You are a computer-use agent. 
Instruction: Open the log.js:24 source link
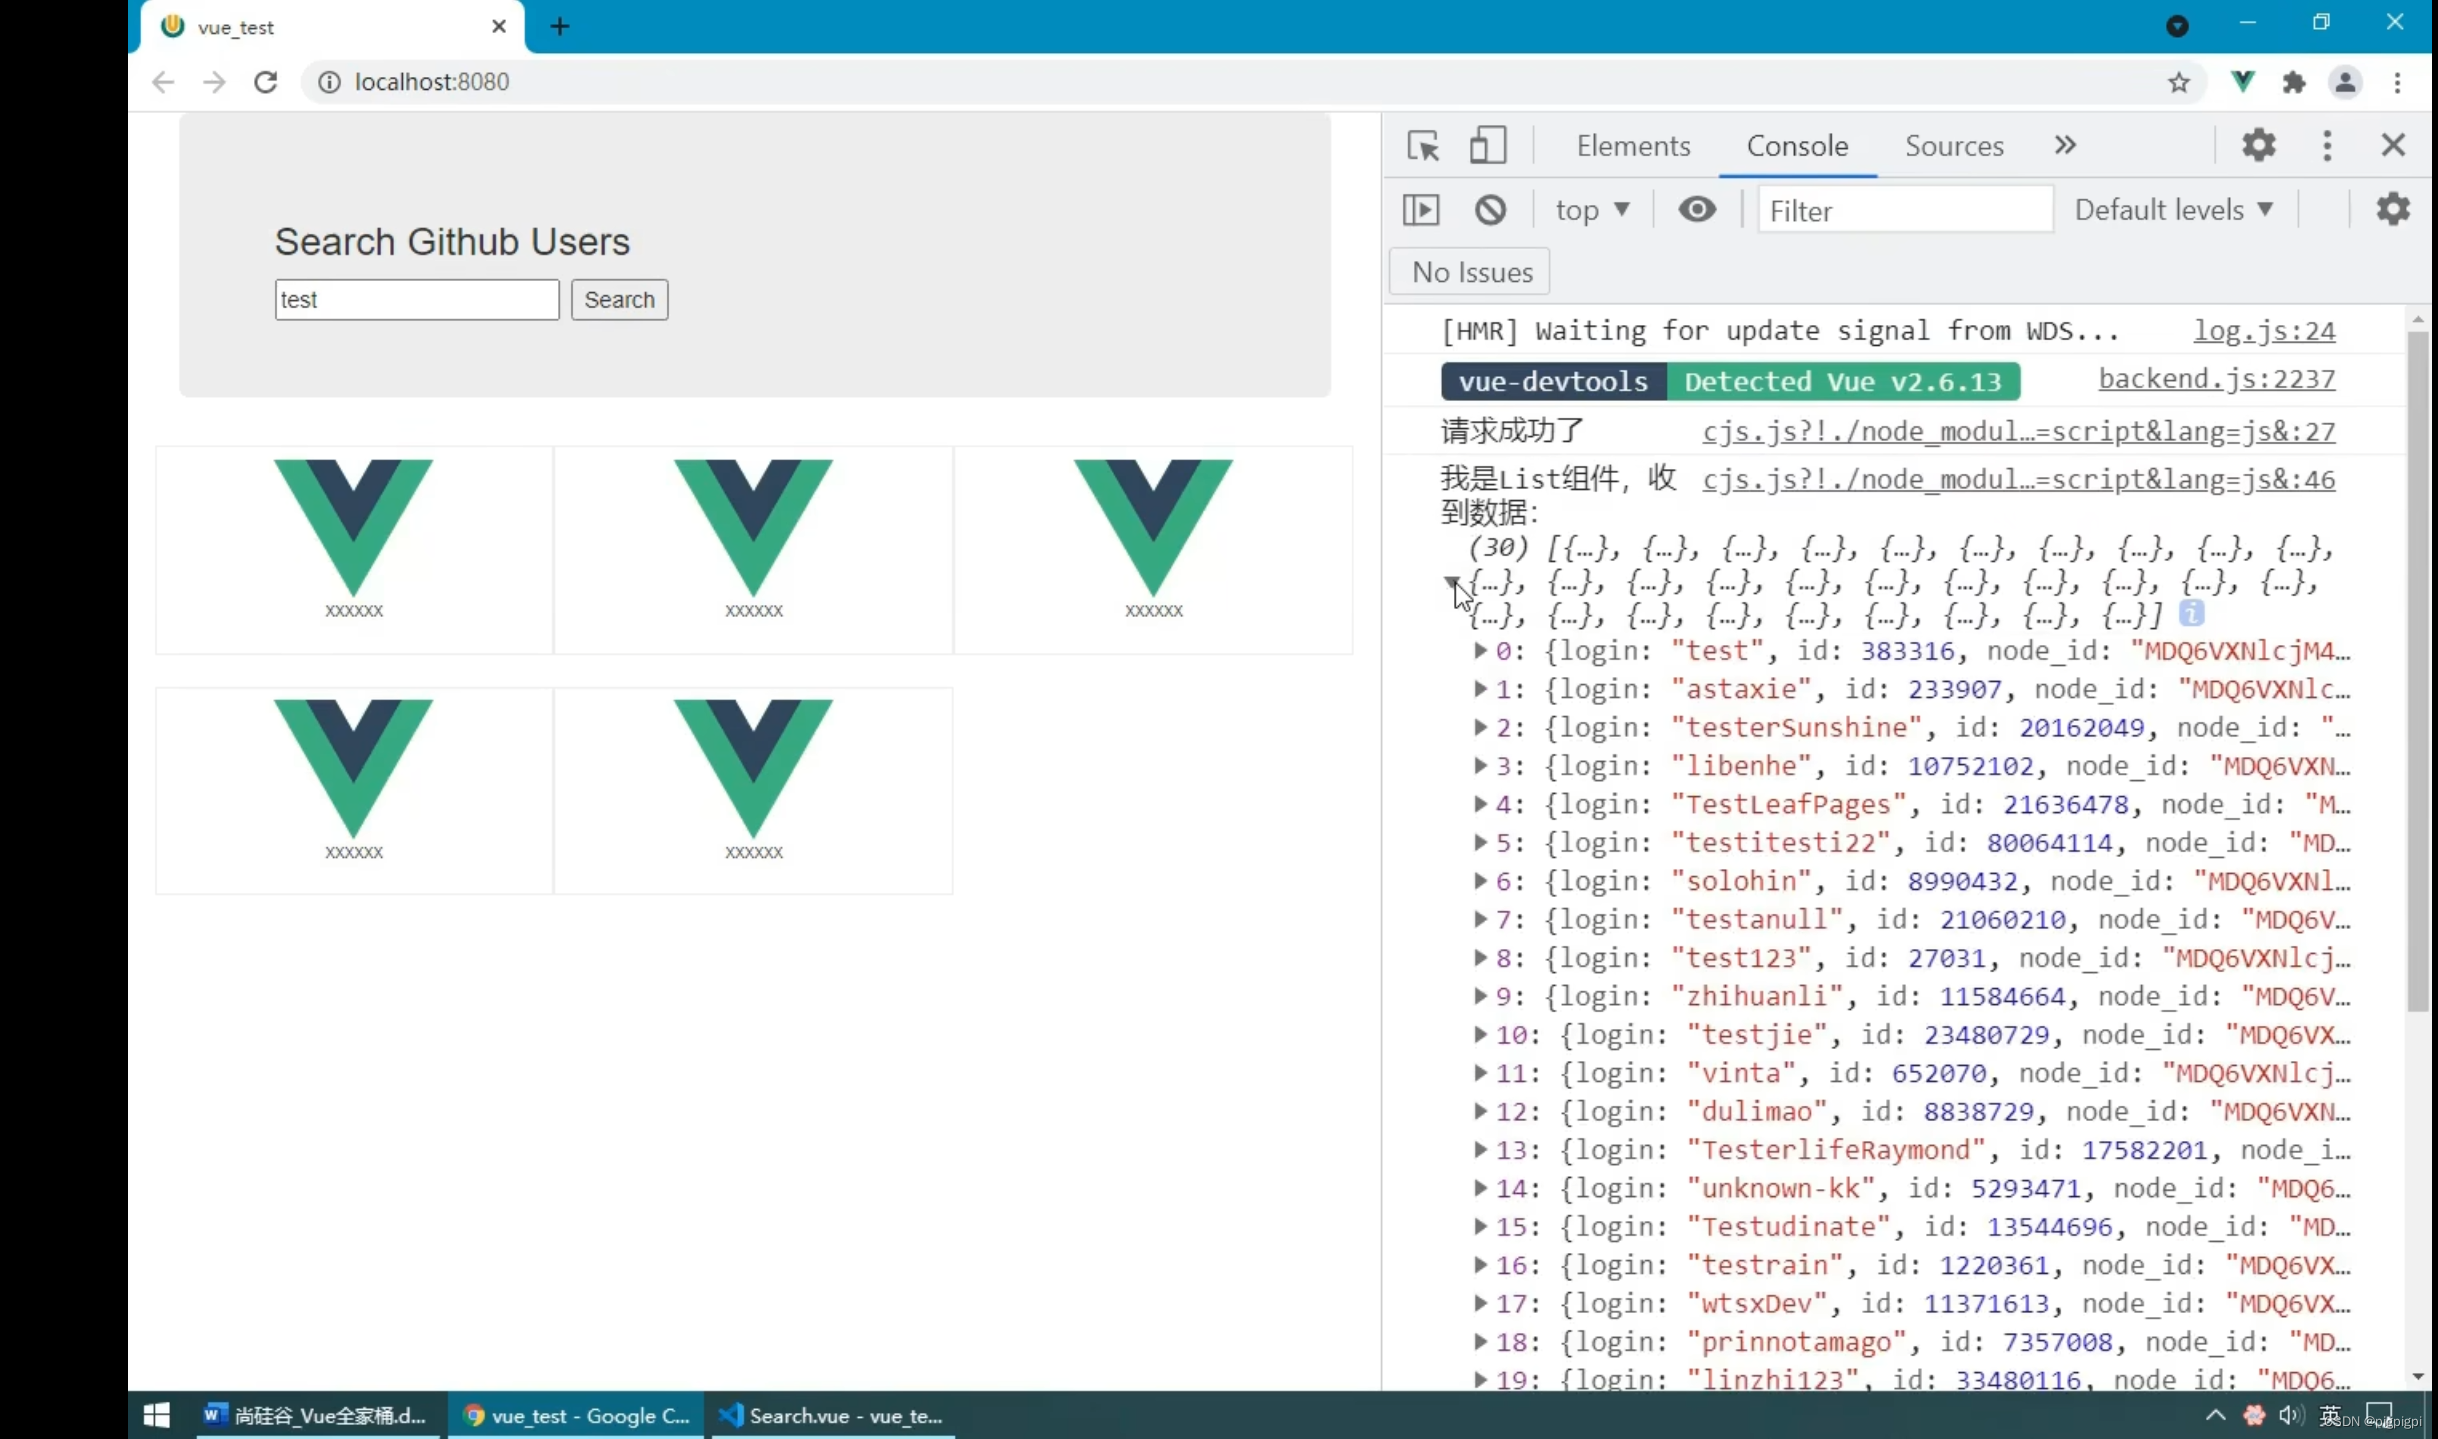[x=2264, y=331]
